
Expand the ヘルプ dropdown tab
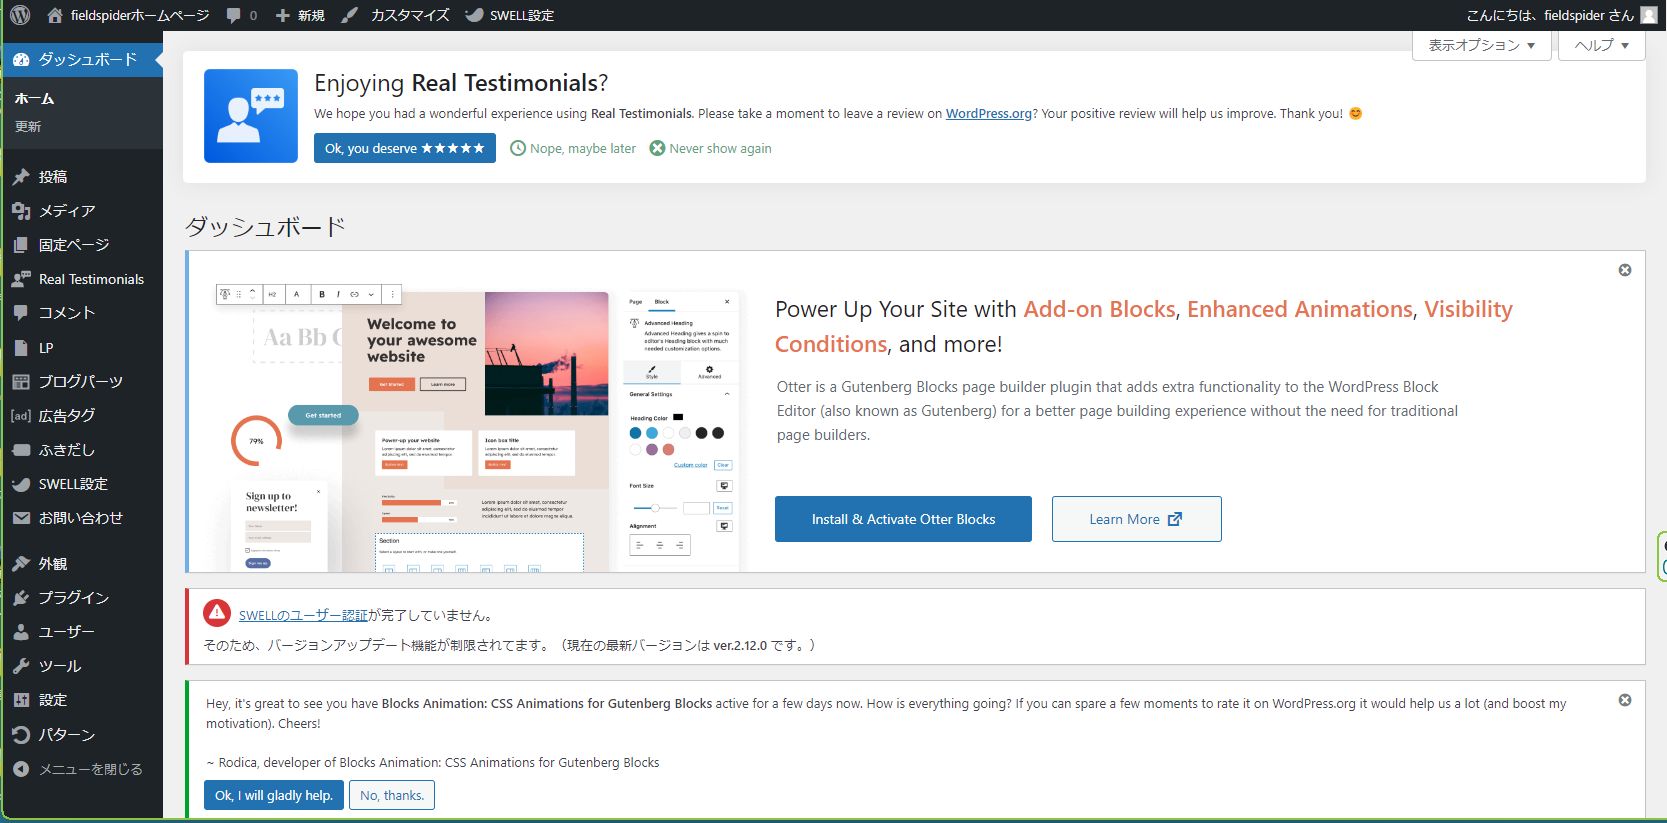coord(1601,45)
